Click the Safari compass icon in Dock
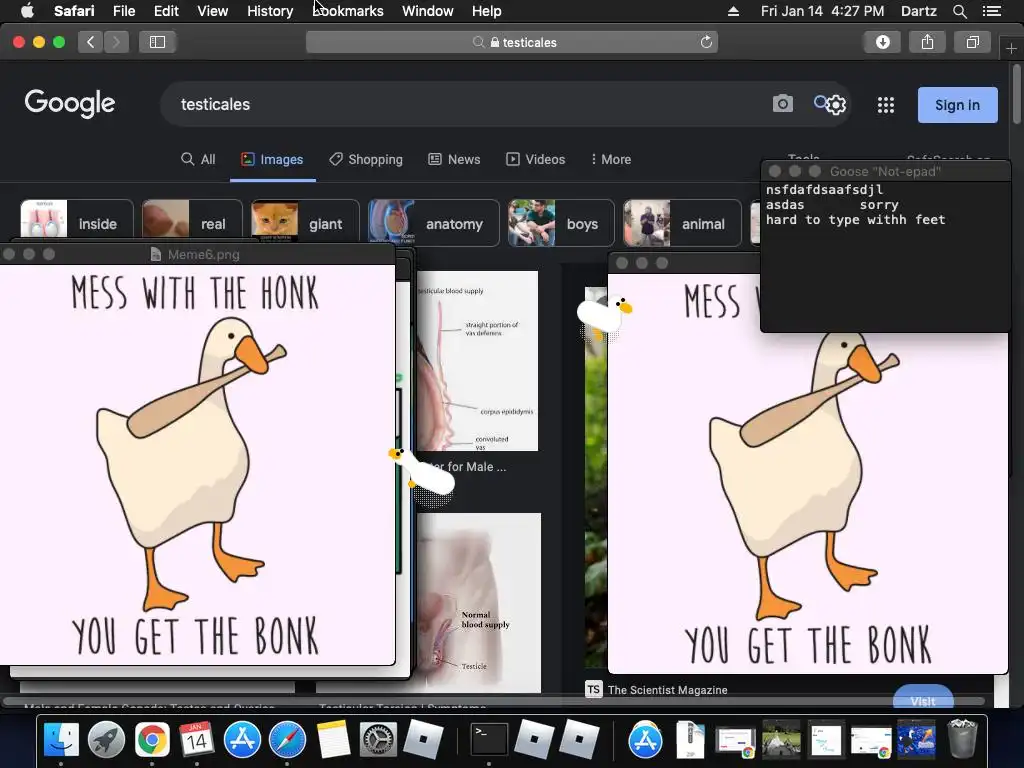 [287, 740]
